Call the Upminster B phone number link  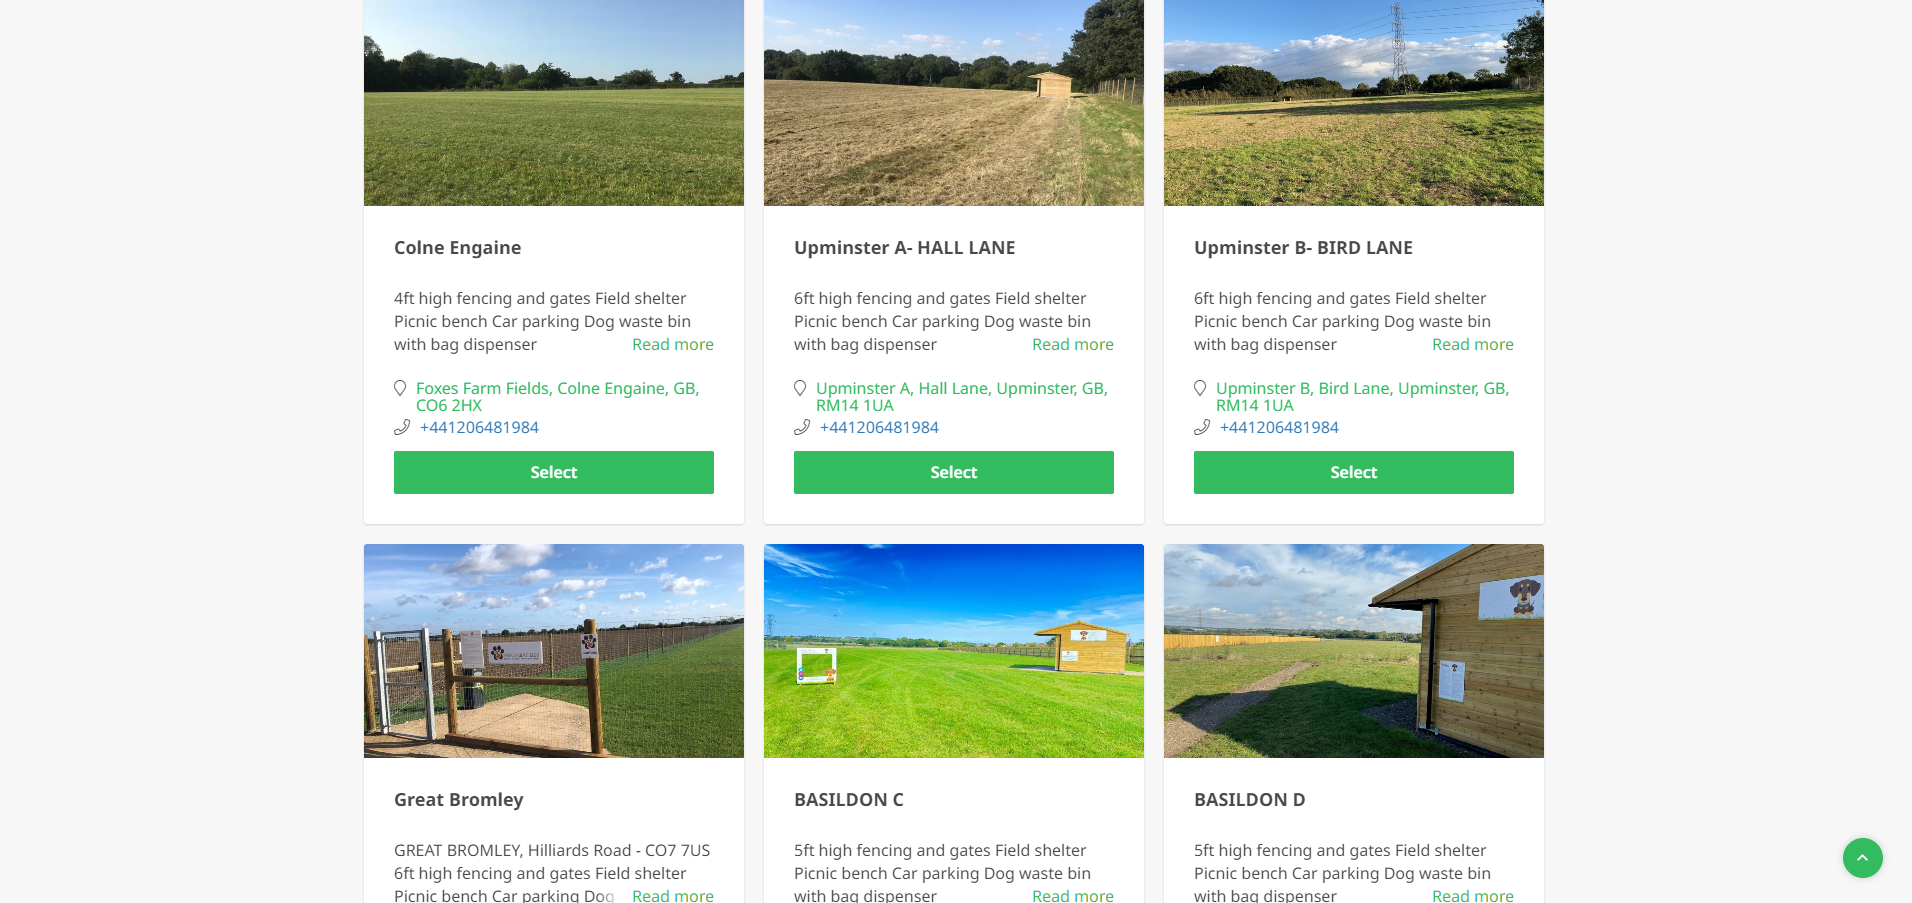(1279, 427)
